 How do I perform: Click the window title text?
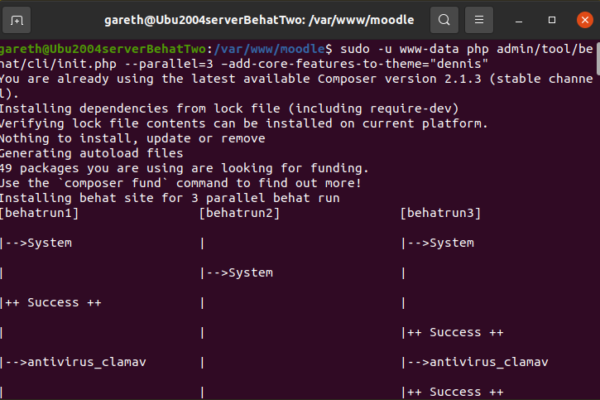(259, 20)
